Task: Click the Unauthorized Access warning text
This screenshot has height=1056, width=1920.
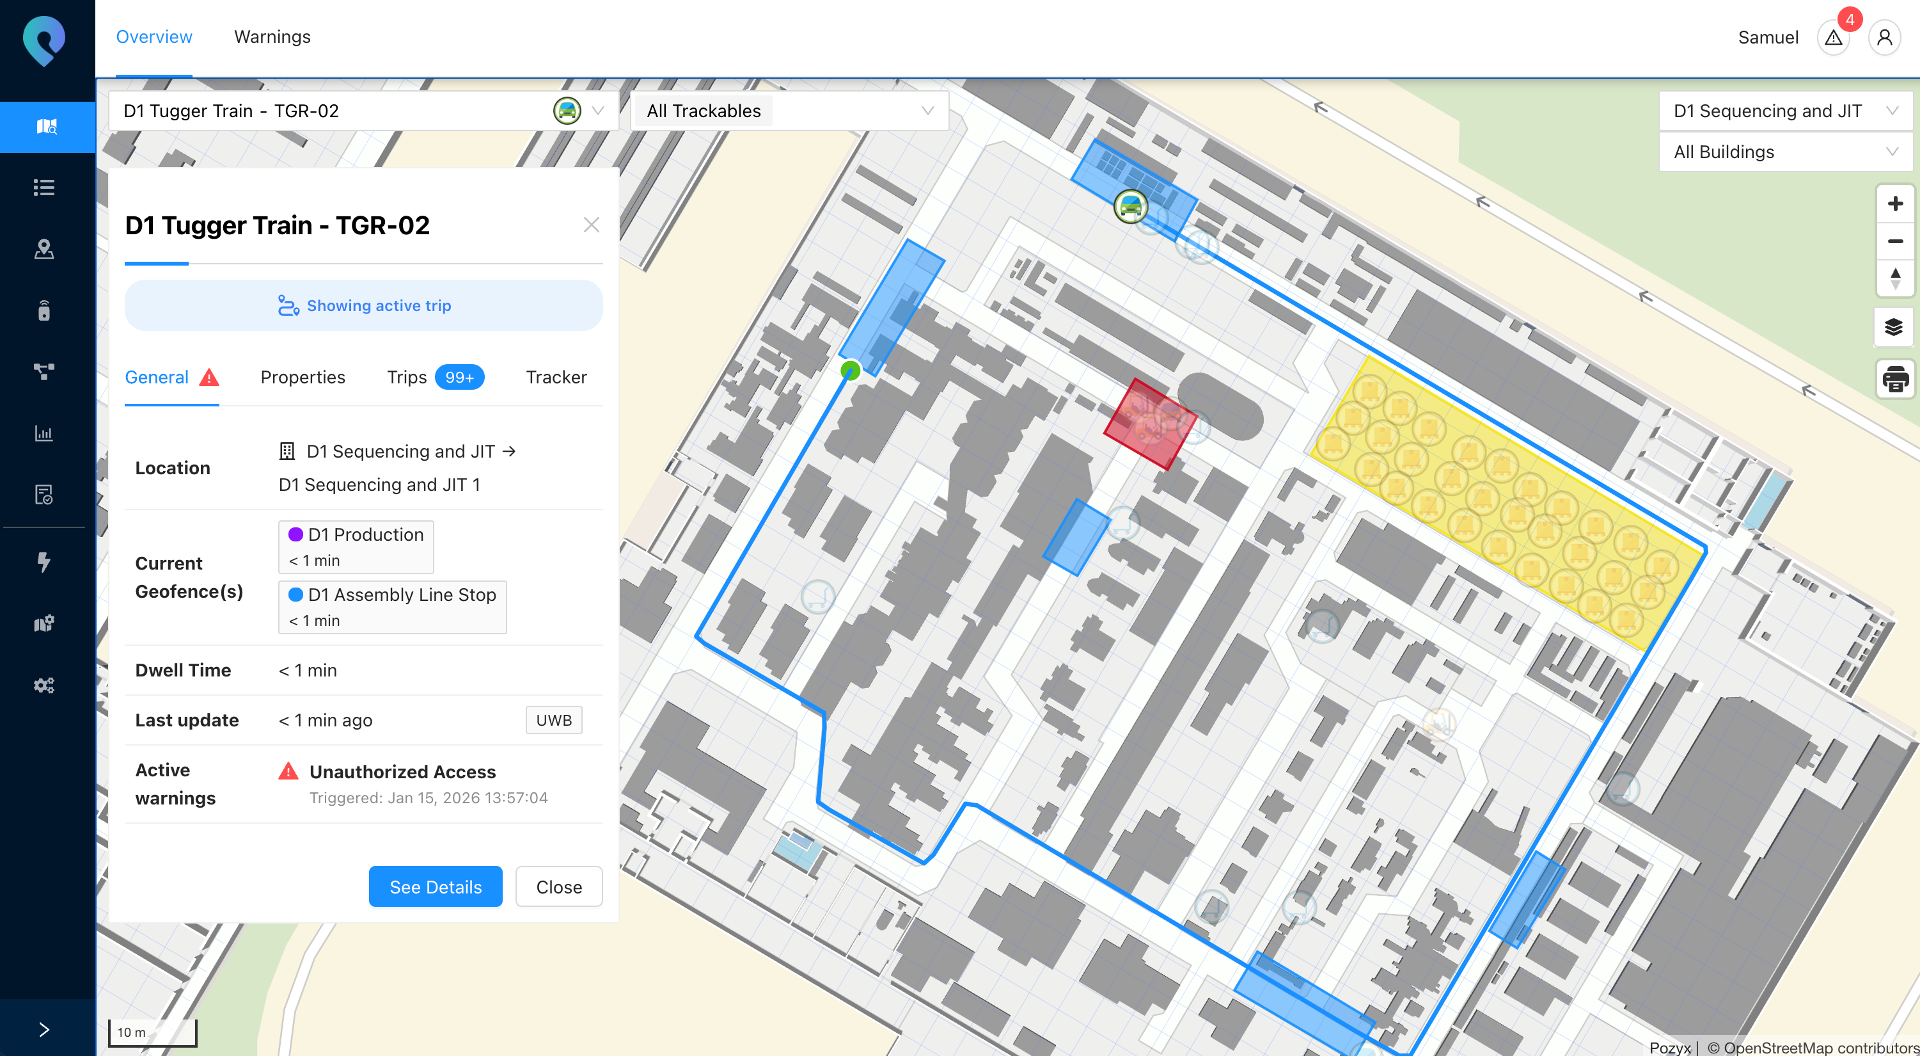Action: click(x=403, y=771)
